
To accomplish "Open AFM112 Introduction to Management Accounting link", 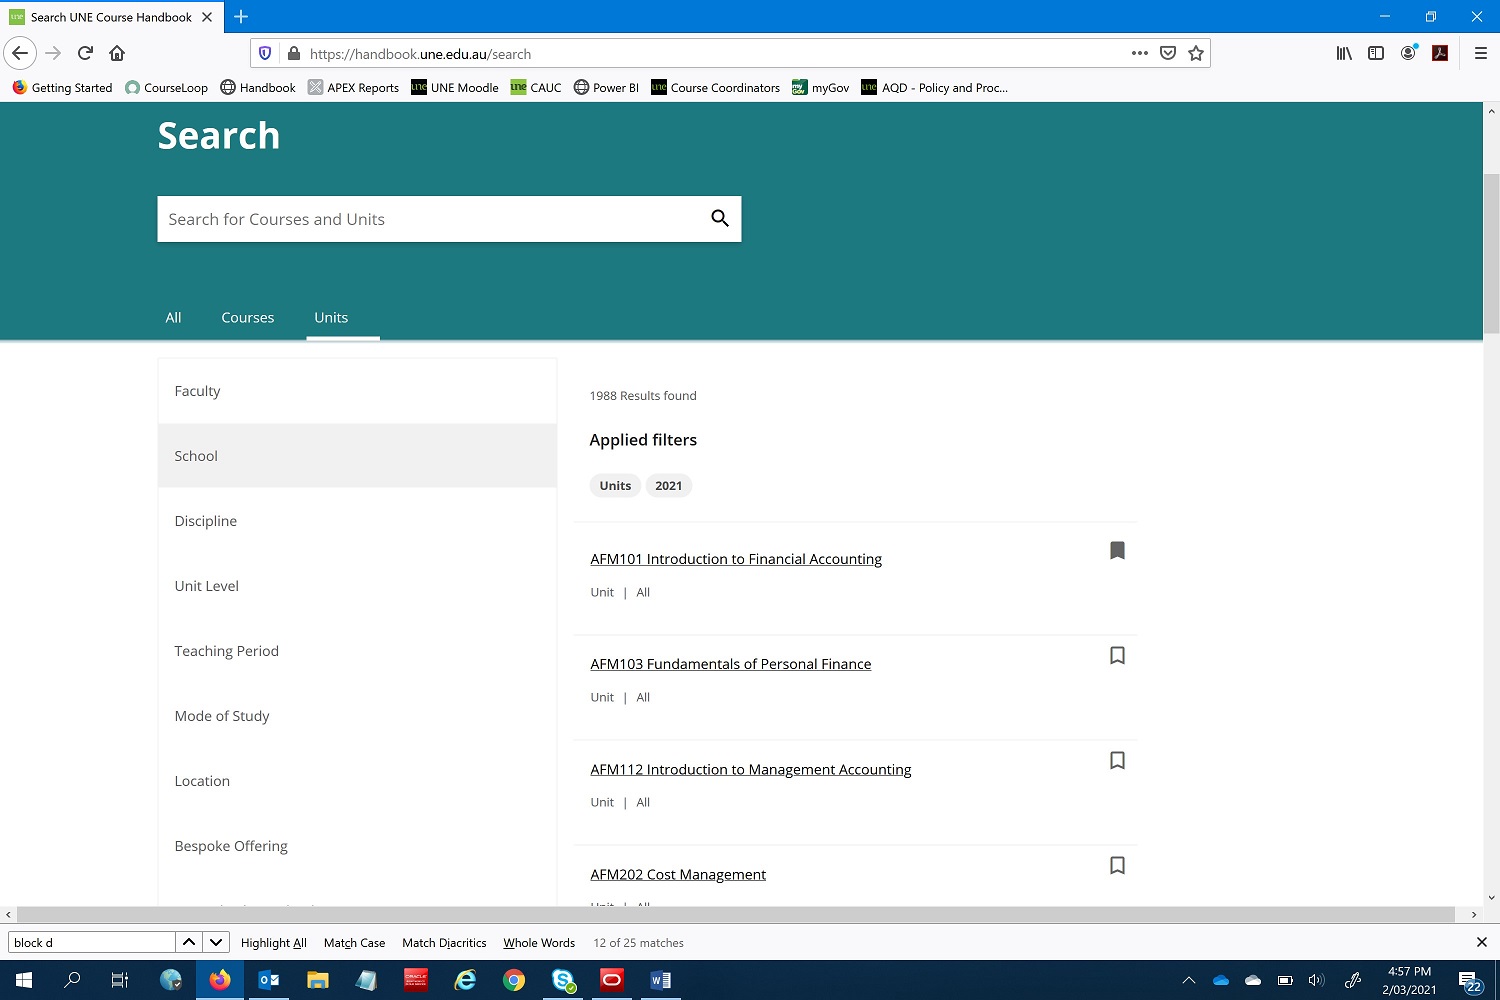I will 751,769.
